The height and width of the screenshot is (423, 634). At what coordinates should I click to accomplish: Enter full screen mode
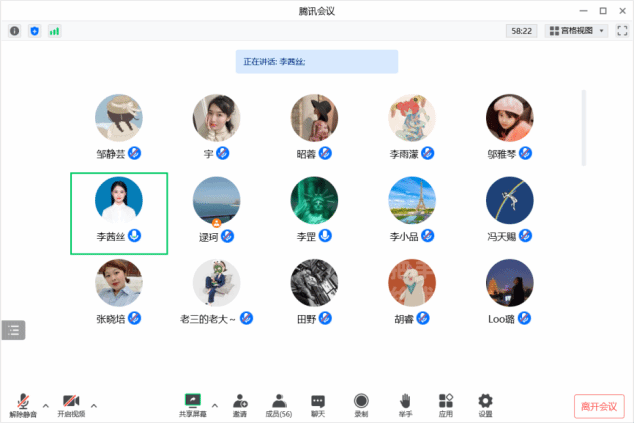coord(622,31)
